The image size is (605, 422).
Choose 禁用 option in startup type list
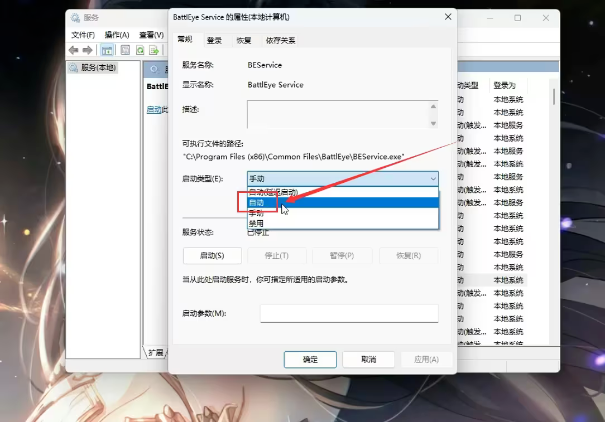[x=343, y=223]
